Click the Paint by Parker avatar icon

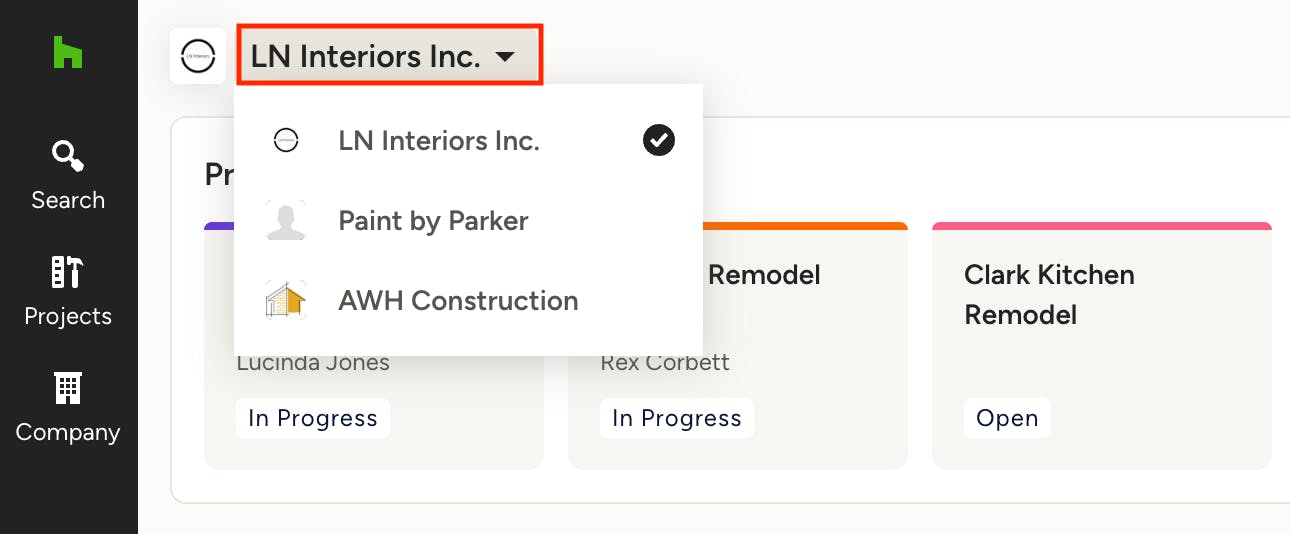(x=286, y=221)
